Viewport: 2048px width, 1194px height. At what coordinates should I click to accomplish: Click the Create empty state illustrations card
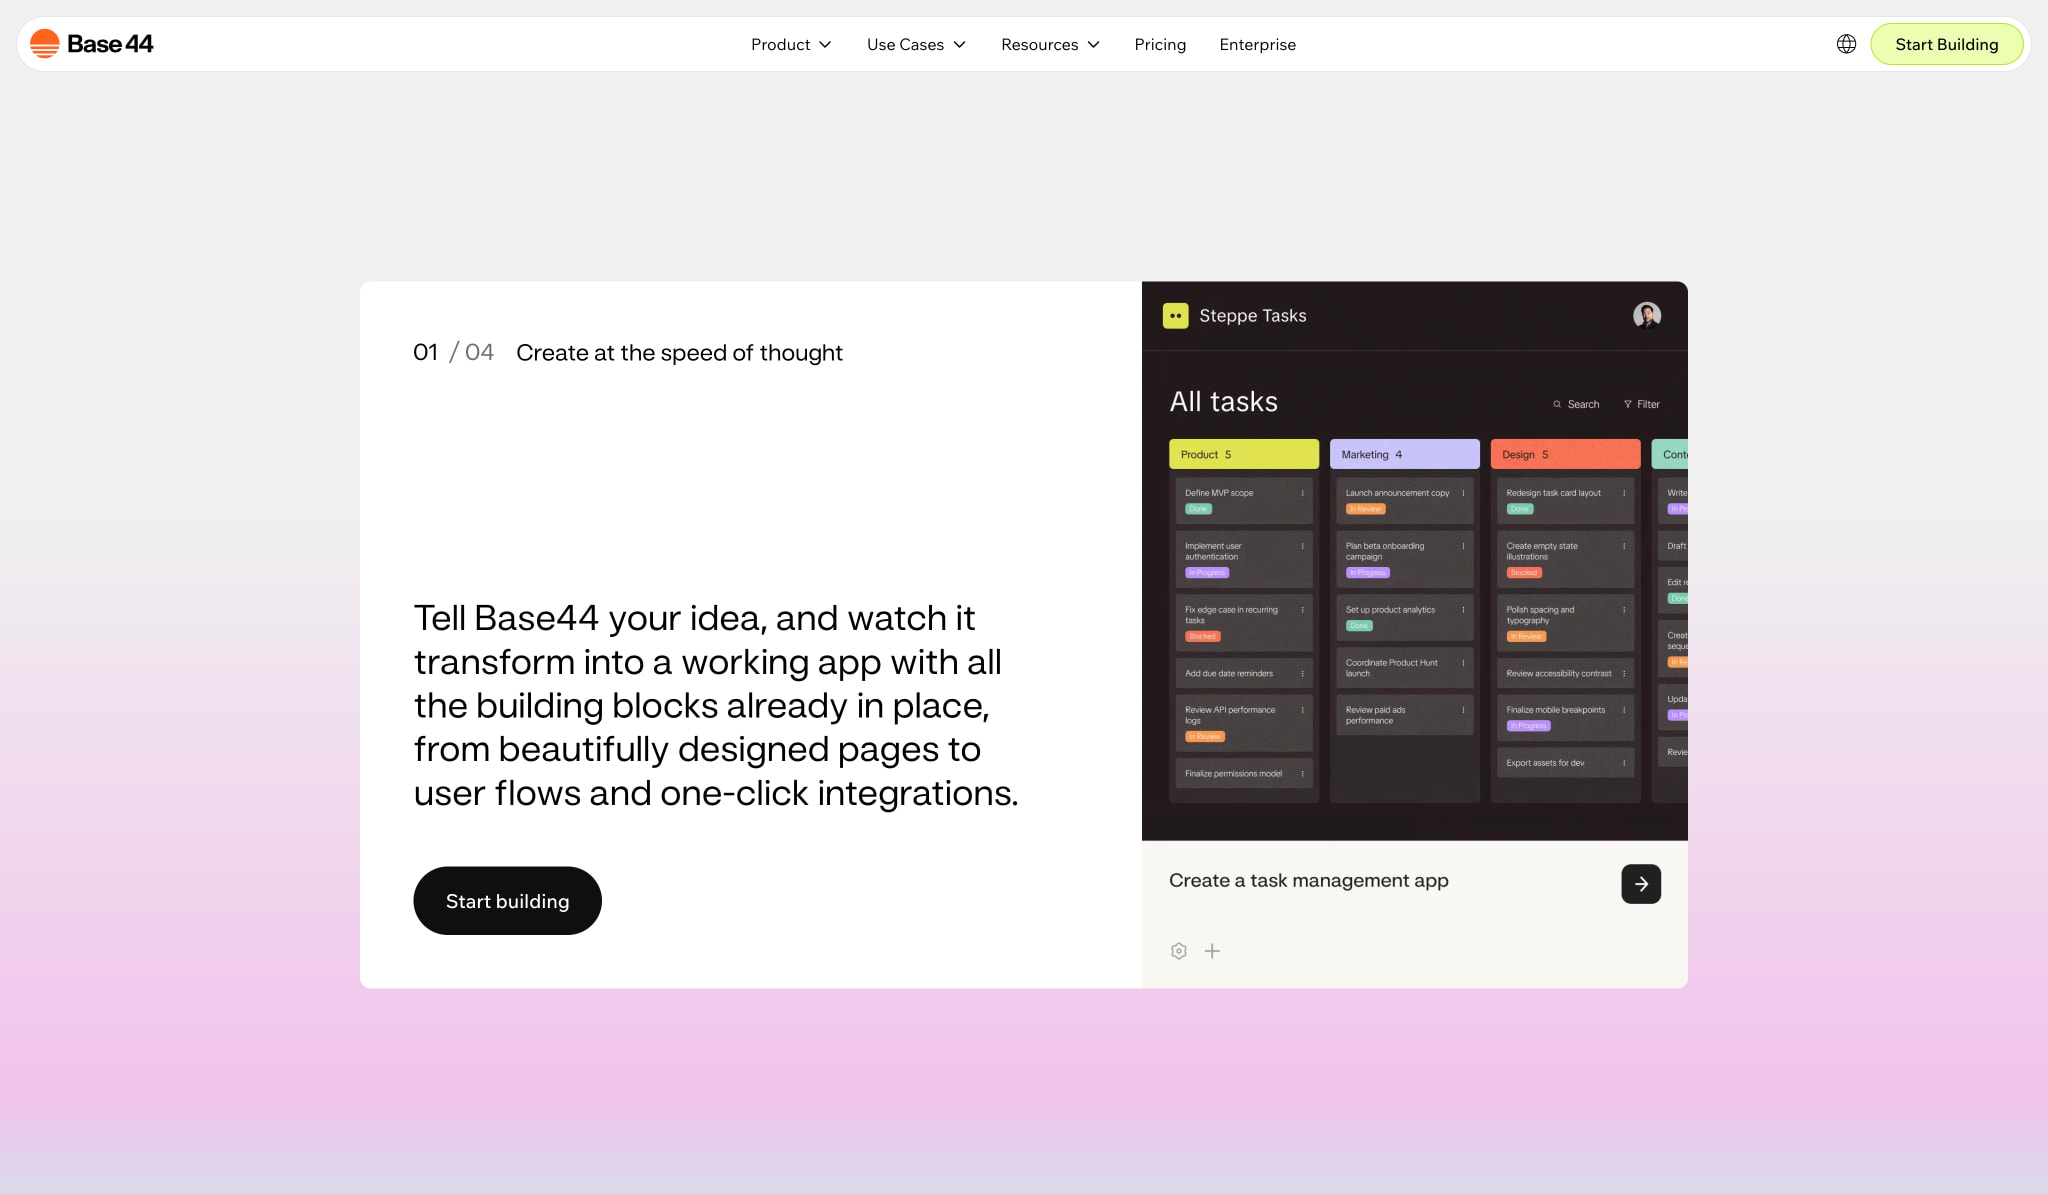click(1565, 559)
